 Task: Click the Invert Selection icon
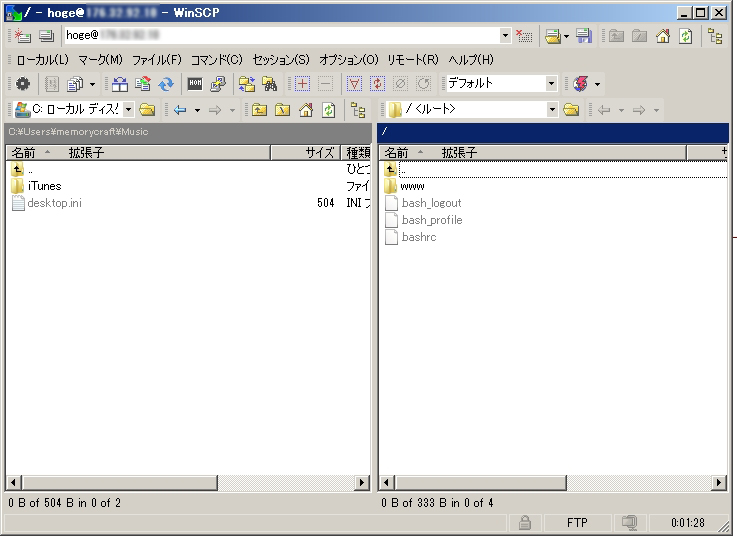coord(377,84)
